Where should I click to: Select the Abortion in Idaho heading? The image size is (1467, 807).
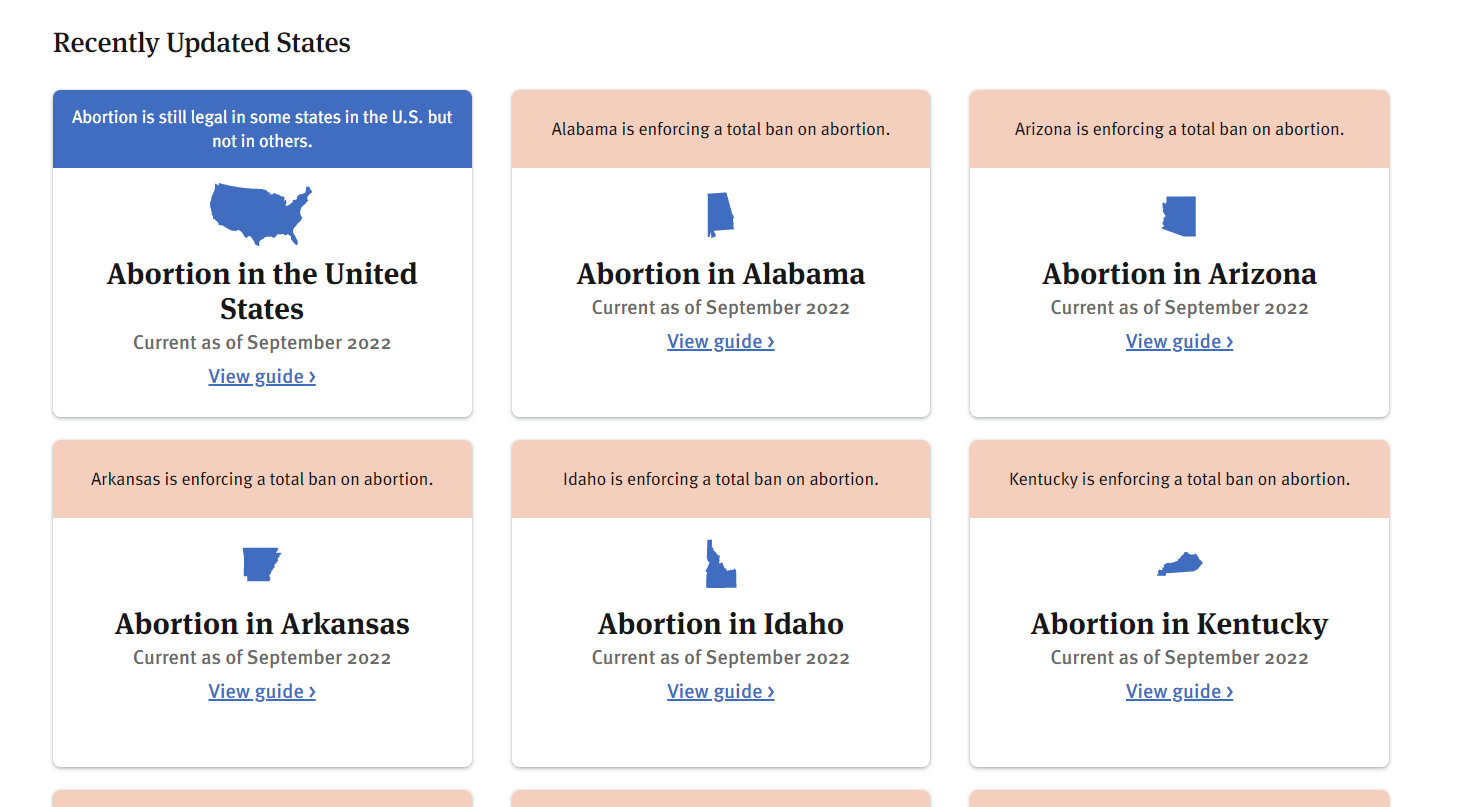[720, 623]
